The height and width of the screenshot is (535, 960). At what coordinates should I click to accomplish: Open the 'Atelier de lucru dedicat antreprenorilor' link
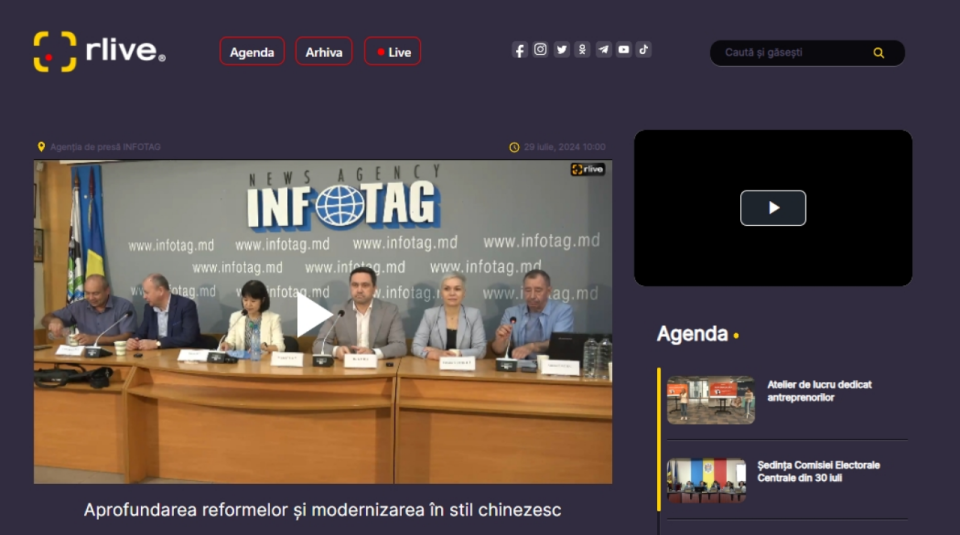819,391
